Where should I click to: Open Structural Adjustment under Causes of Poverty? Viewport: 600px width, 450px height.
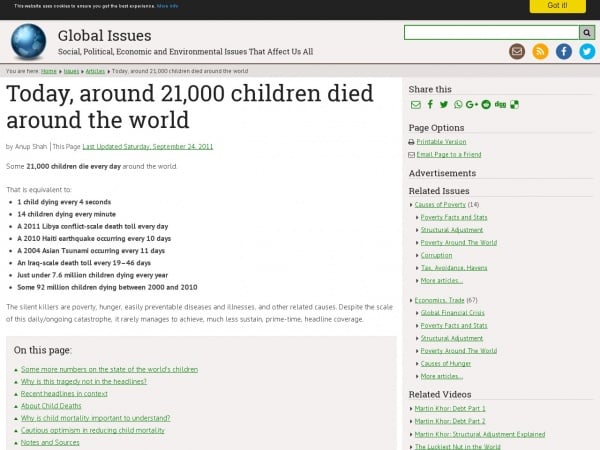452,230
